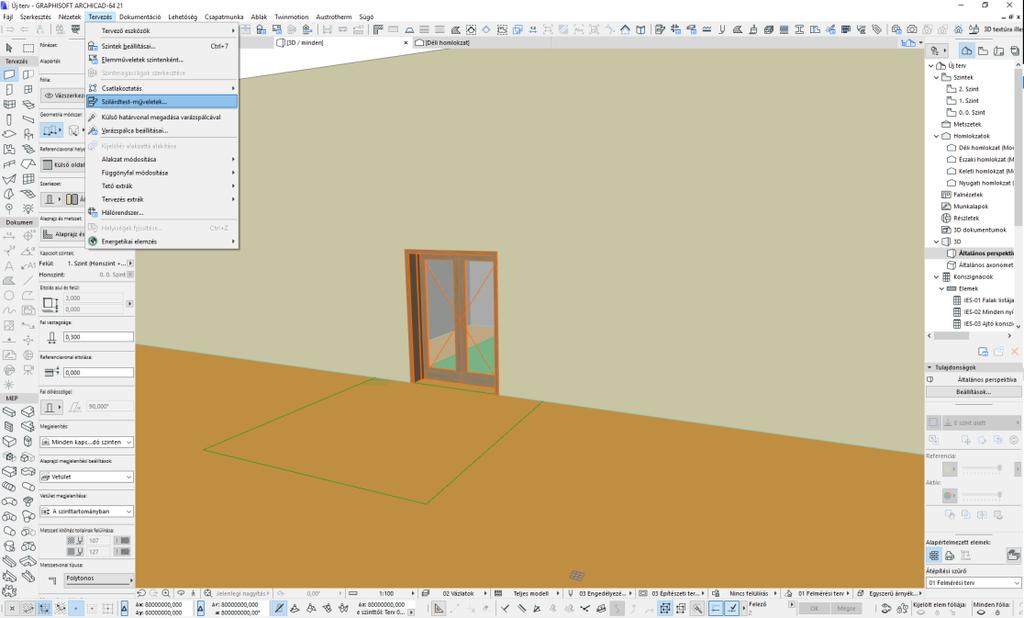Screen dimensions: 1024x618
Task: Click the Vázszerkez layer button with eye
Action: click(63, 95)
